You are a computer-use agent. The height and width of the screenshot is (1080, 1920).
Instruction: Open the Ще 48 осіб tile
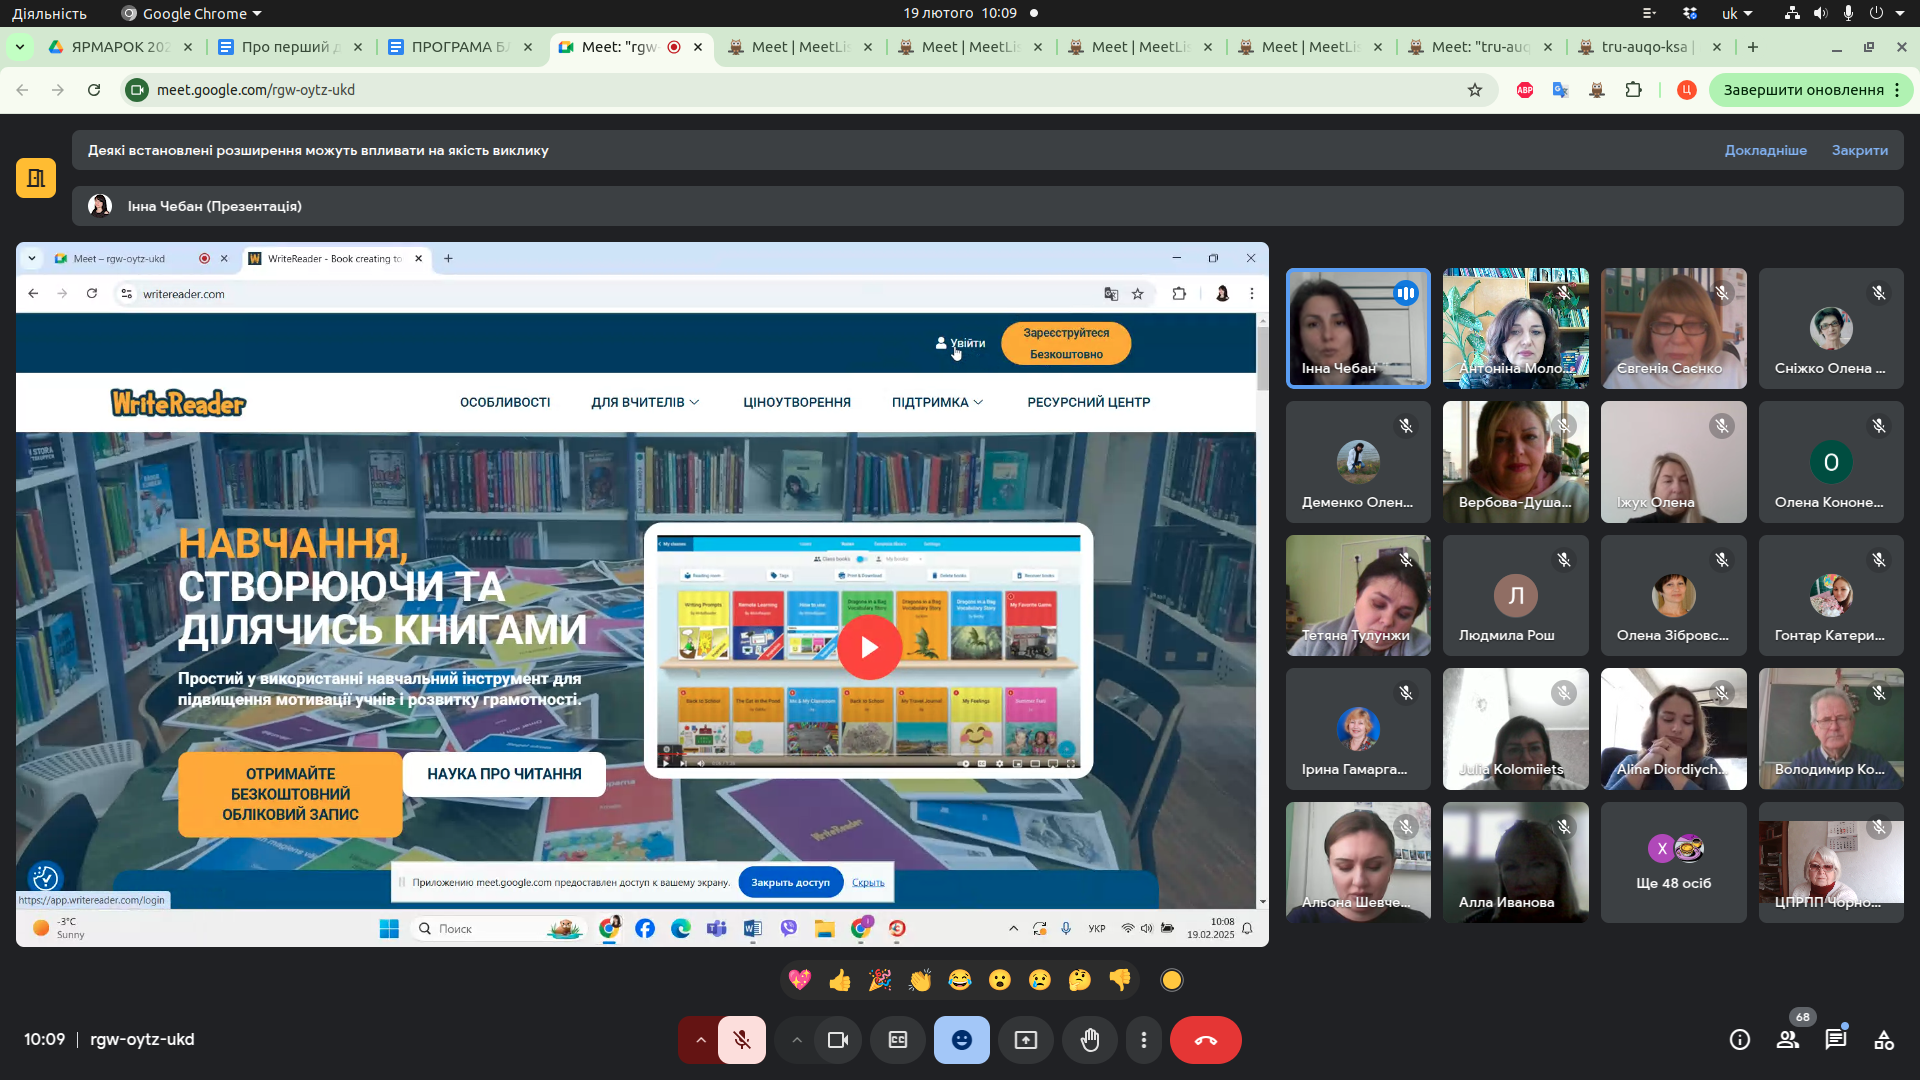click(x=1673, y=862)
